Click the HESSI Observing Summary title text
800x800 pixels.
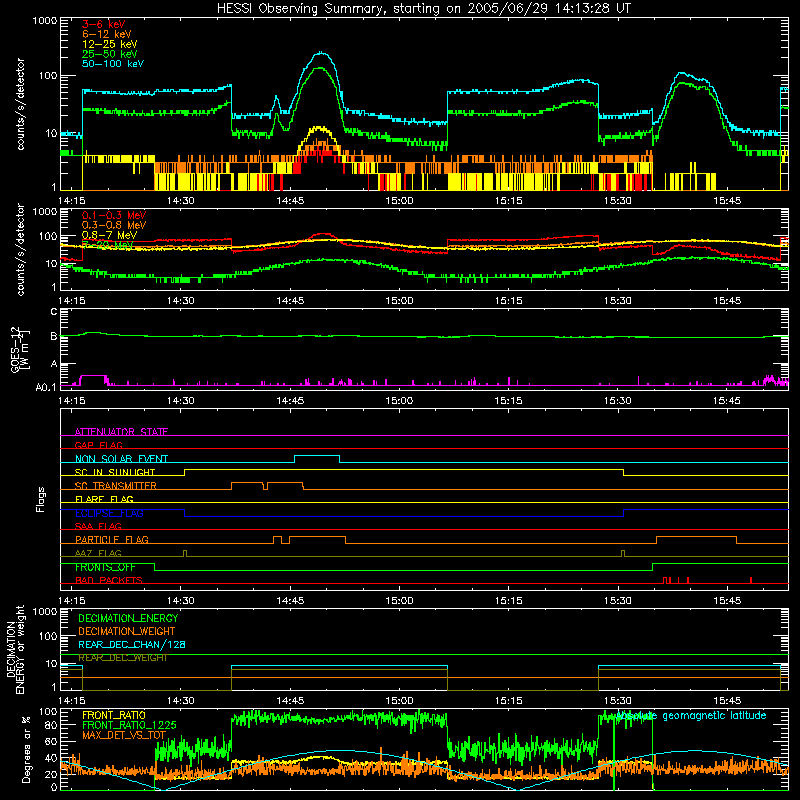click(x=423, y=9)
